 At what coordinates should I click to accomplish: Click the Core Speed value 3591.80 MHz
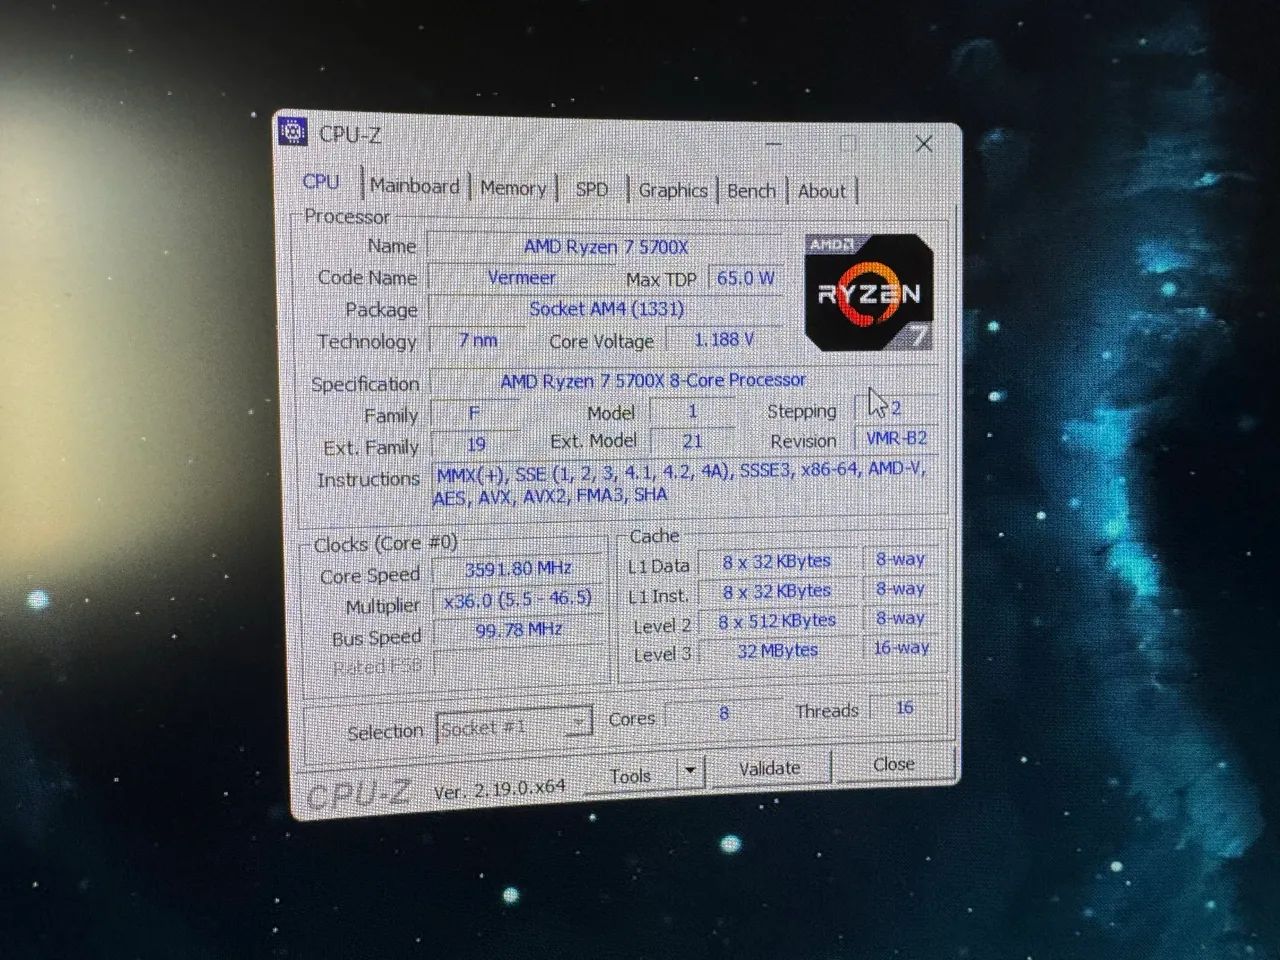(x=518, y=569)
